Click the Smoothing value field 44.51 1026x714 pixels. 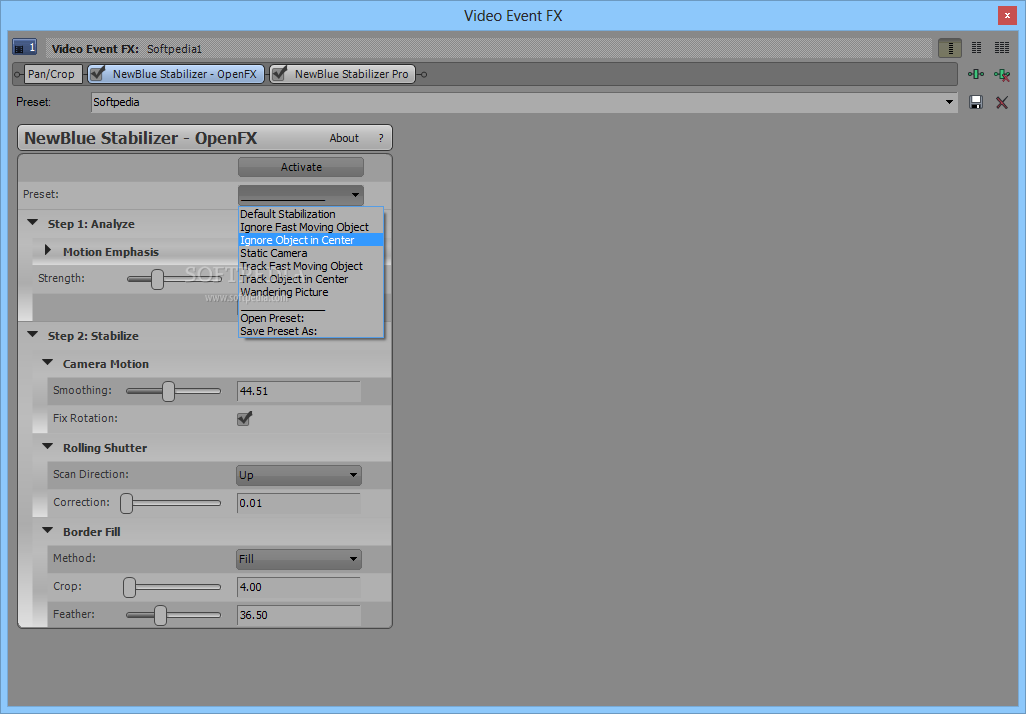(298, 391)
